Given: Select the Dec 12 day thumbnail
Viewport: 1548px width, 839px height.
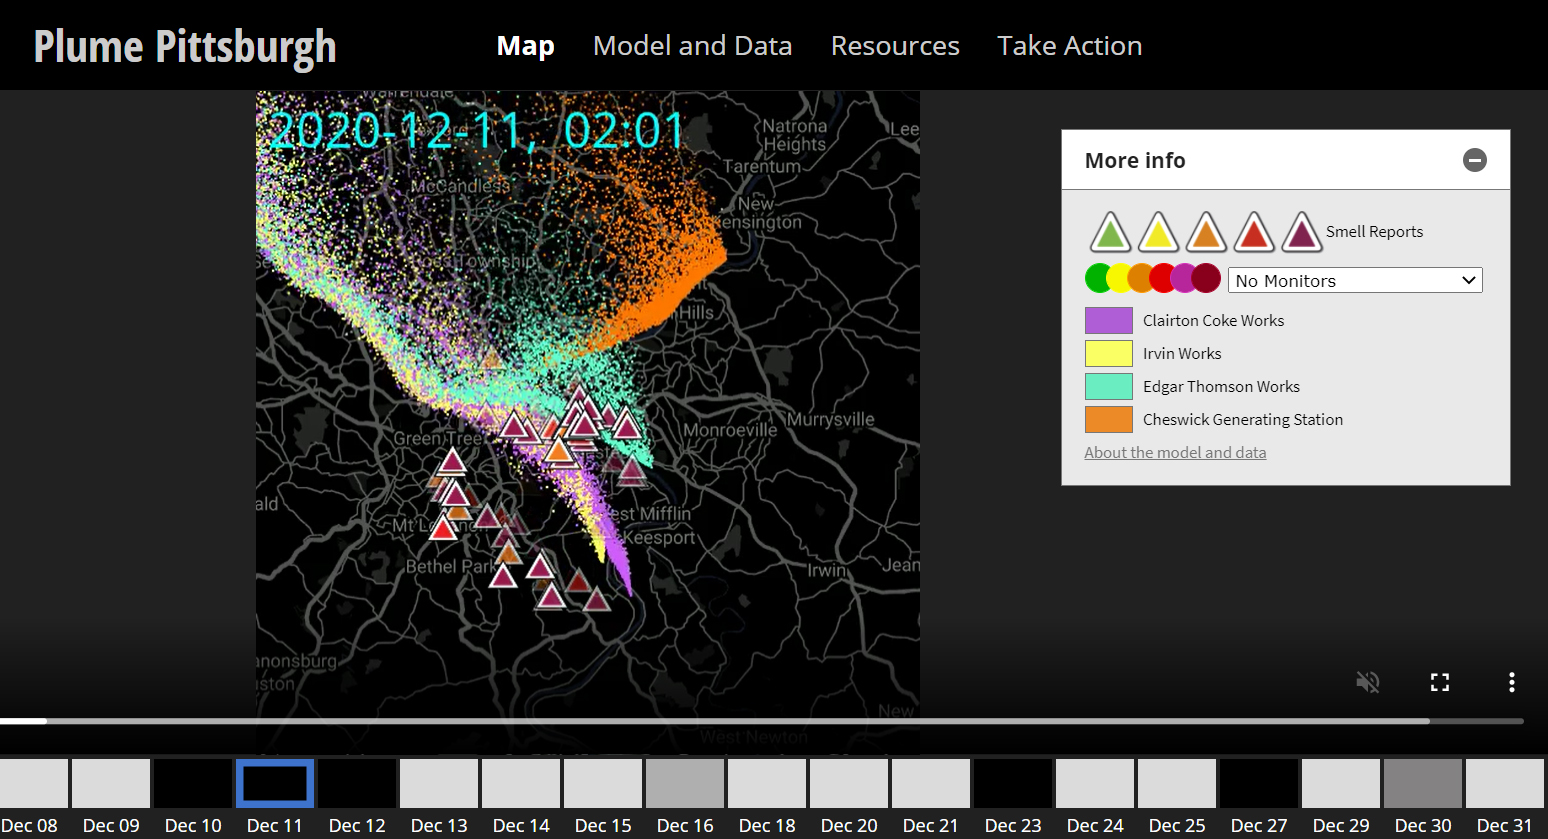Looking at the screenshot, I should pos(357,783).
